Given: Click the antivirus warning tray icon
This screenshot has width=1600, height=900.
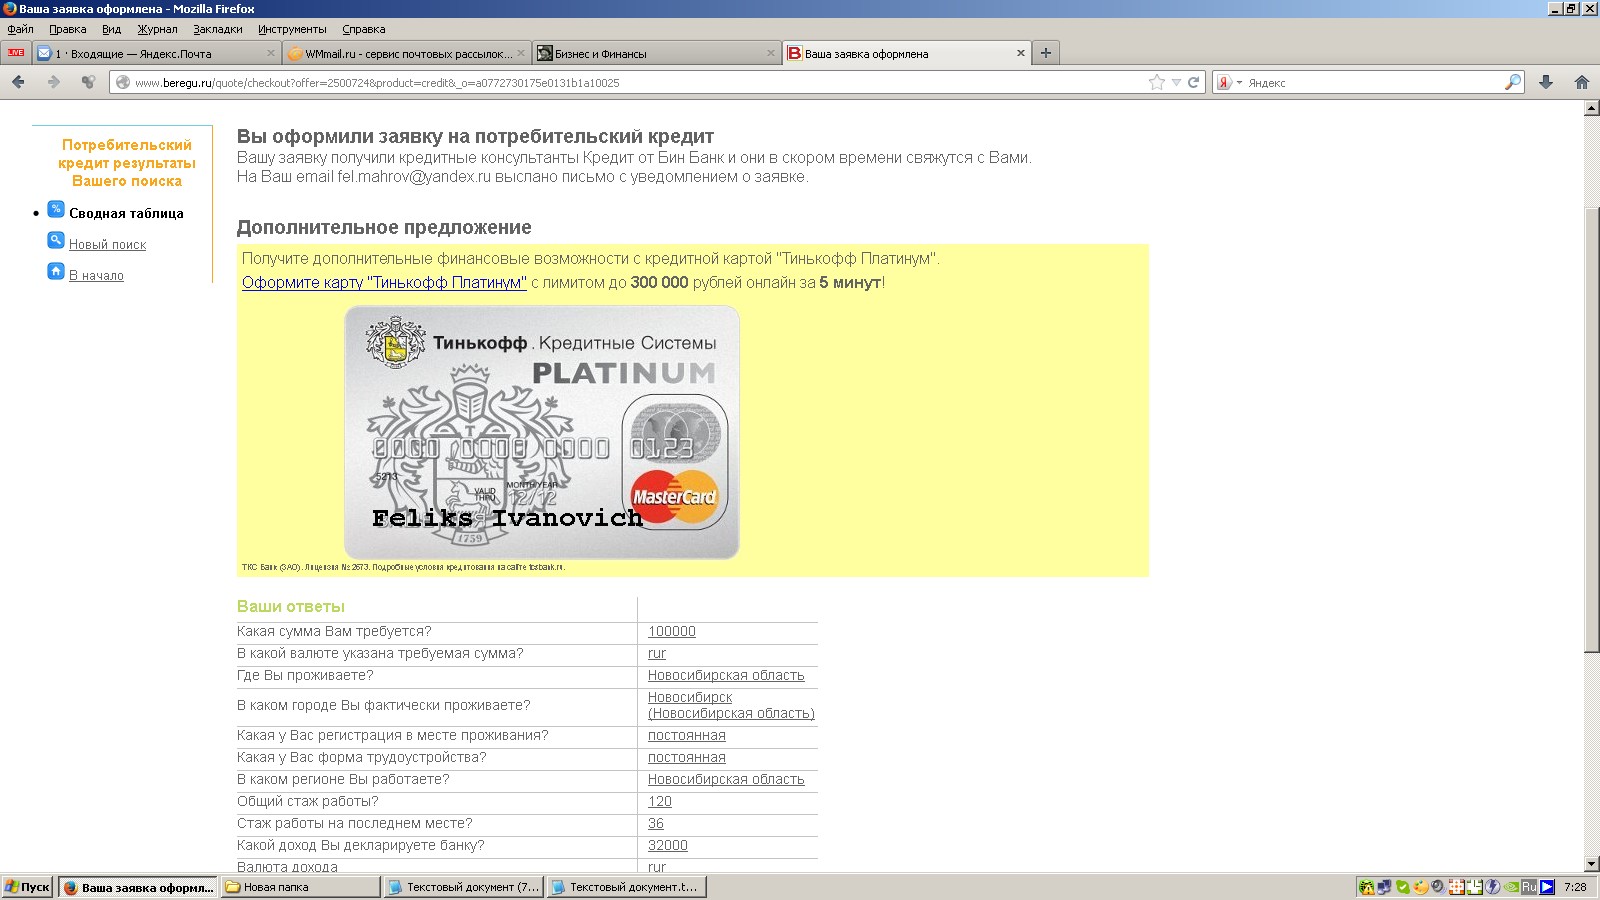Looking at the screenshot, I should pos(1366,887).
